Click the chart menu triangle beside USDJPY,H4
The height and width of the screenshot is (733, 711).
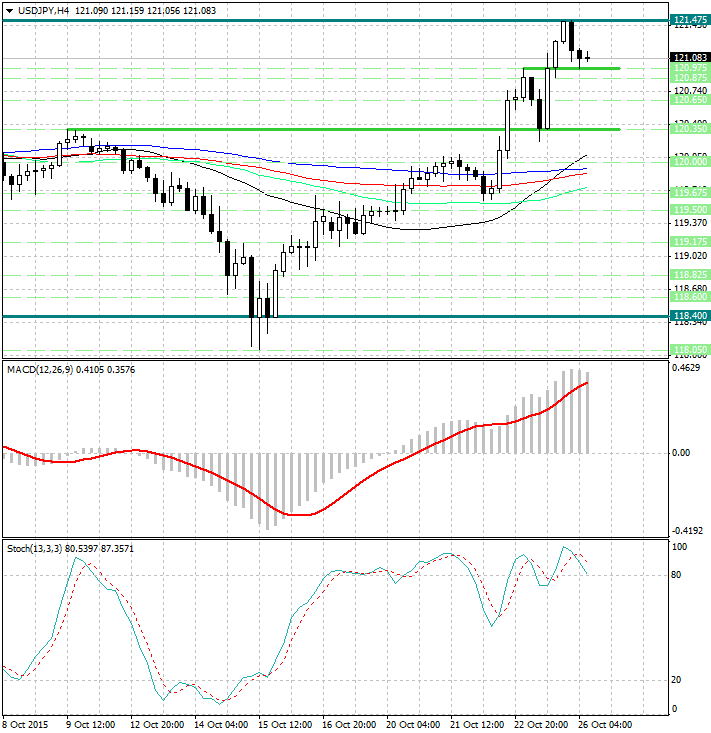(9, 11)
